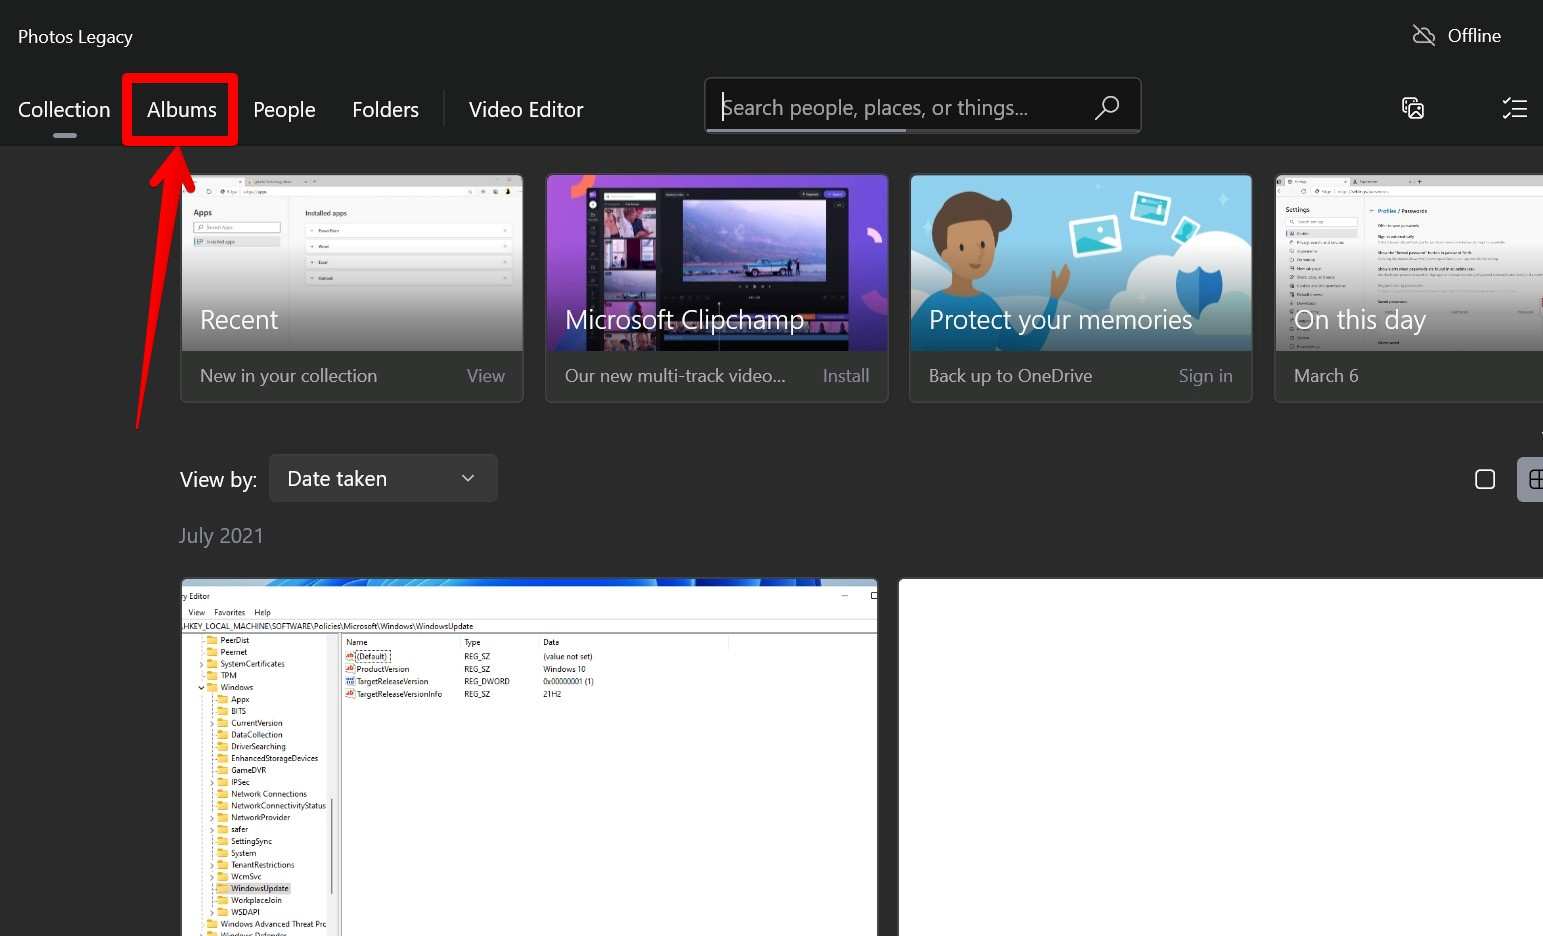The image size is (1543, 936).
Task: Open the Protect your memories card image
Action: [x=1080, y=264]
